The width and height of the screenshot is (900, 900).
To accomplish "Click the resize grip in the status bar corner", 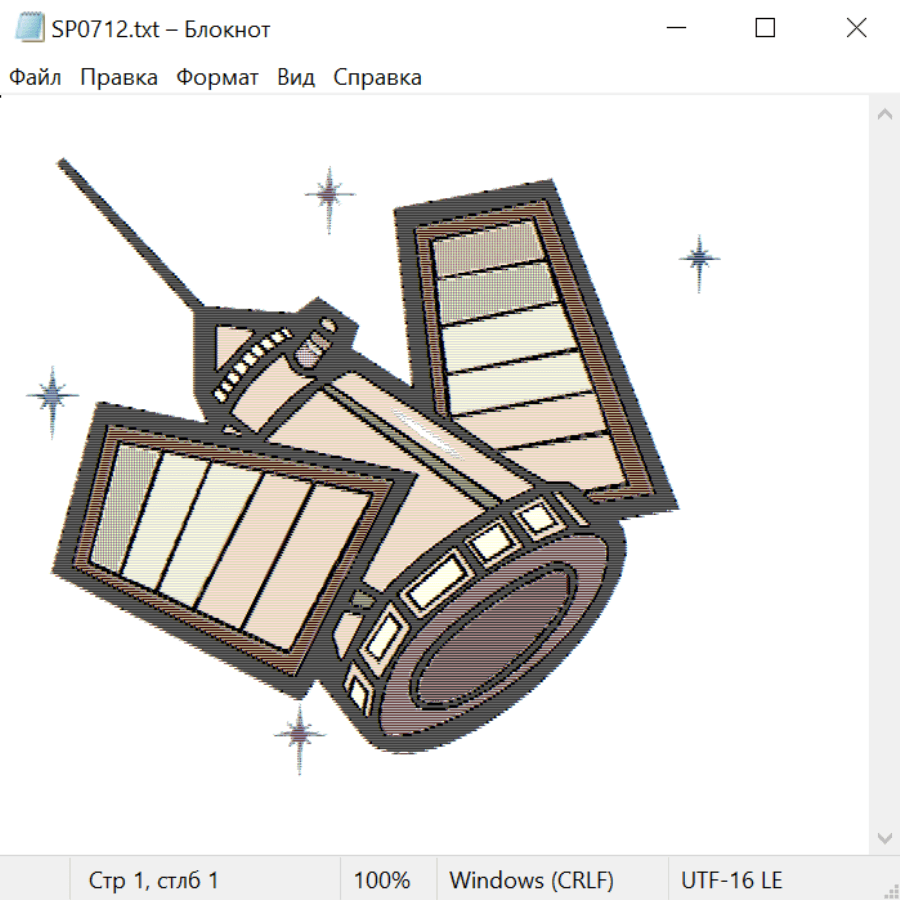I will [890, 890].
